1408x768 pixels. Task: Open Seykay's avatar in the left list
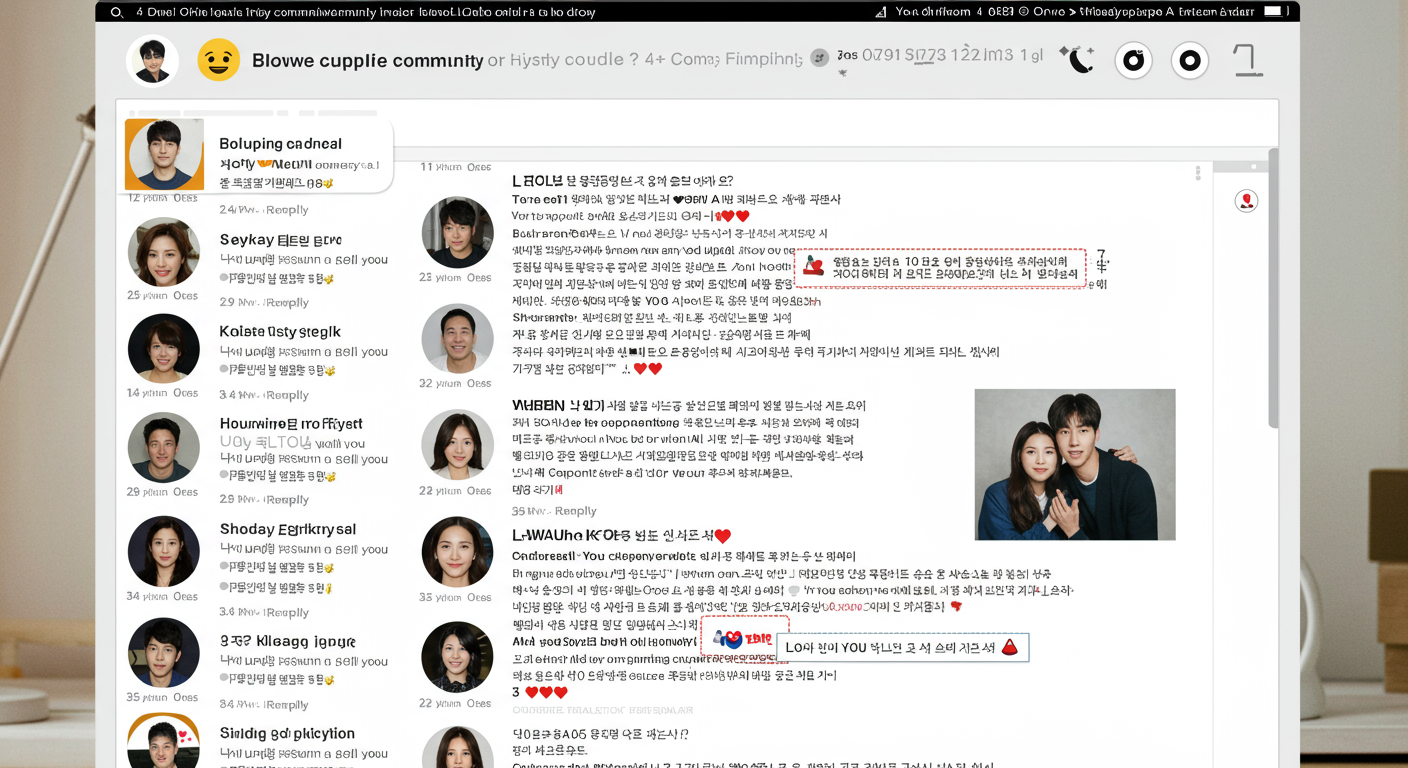[x=164, y=253]
